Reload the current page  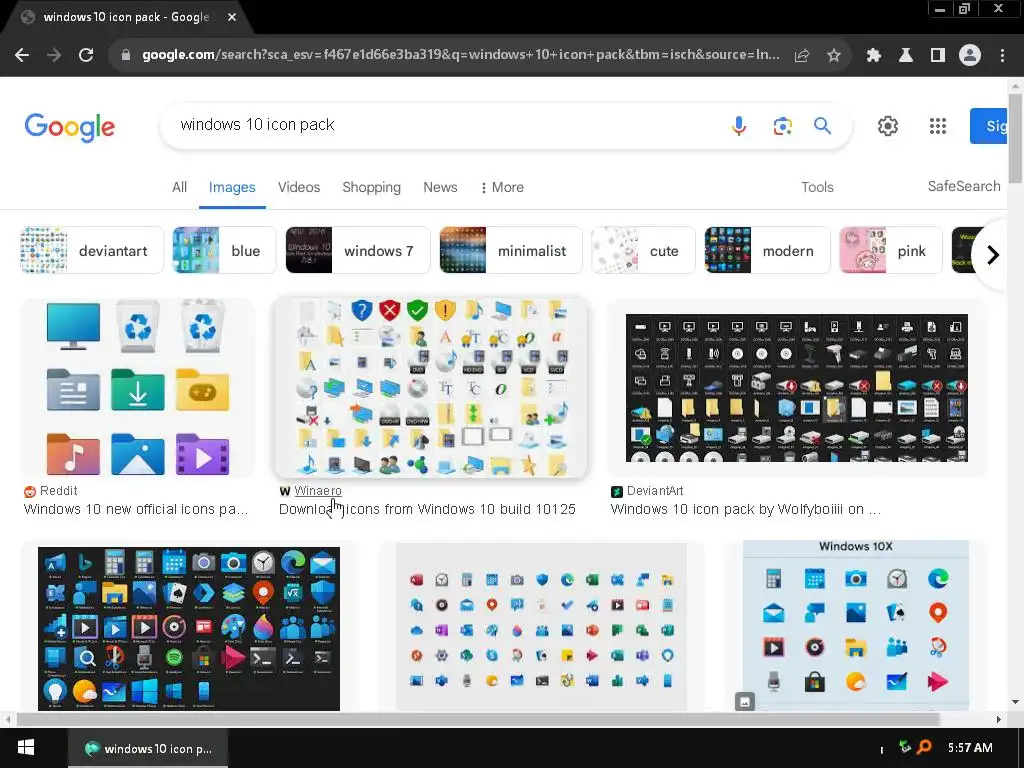[x=86, y=56]
